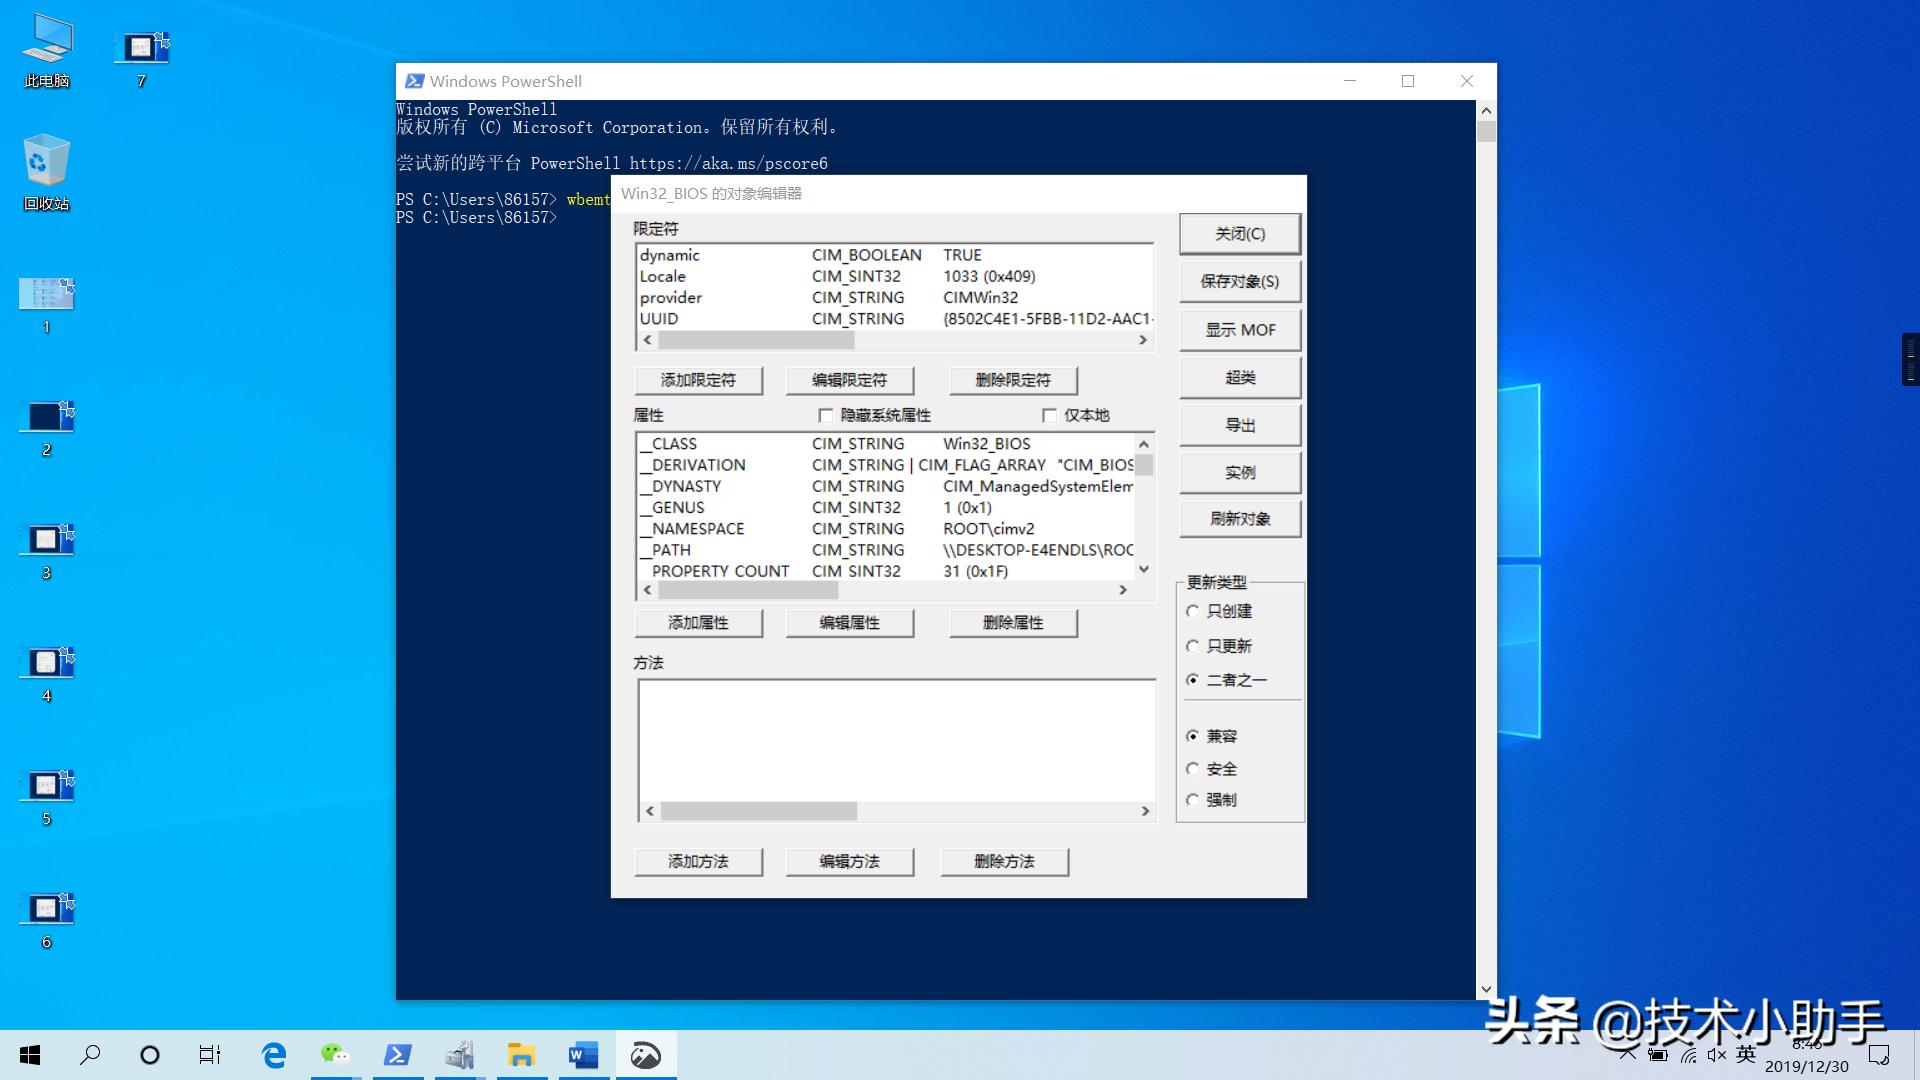Click the 显示 MOF button

[x=1240, y=330]
